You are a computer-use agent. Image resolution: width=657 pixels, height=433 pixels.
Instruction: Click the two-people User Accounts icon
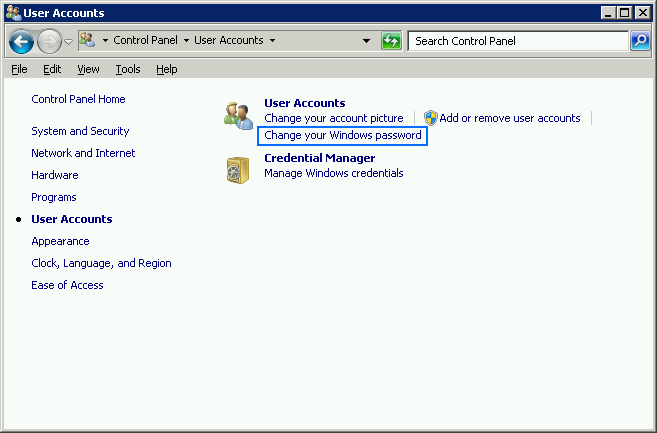tap(238, 116)
